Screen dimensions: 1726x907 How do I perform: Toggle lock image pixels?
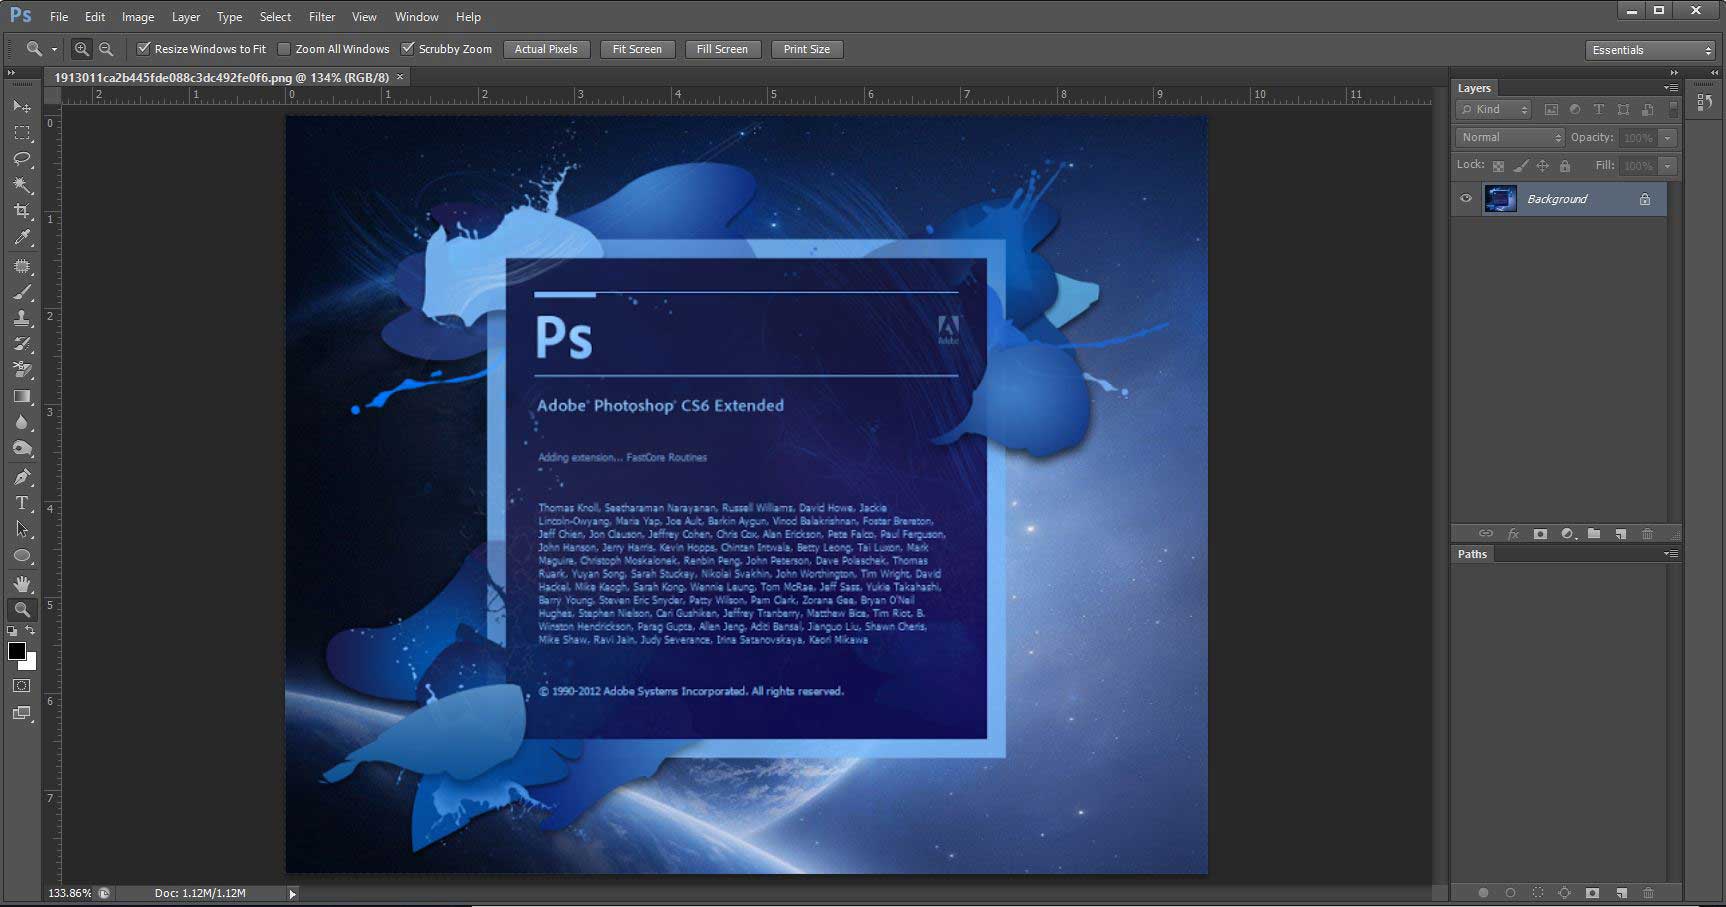tap(1521, 166)
